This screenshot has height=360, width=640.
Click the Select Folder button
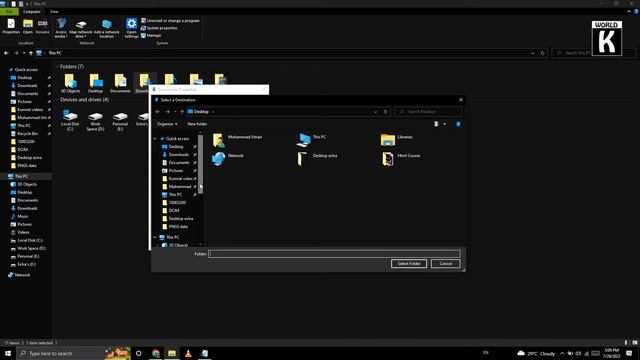click(409, 264)
